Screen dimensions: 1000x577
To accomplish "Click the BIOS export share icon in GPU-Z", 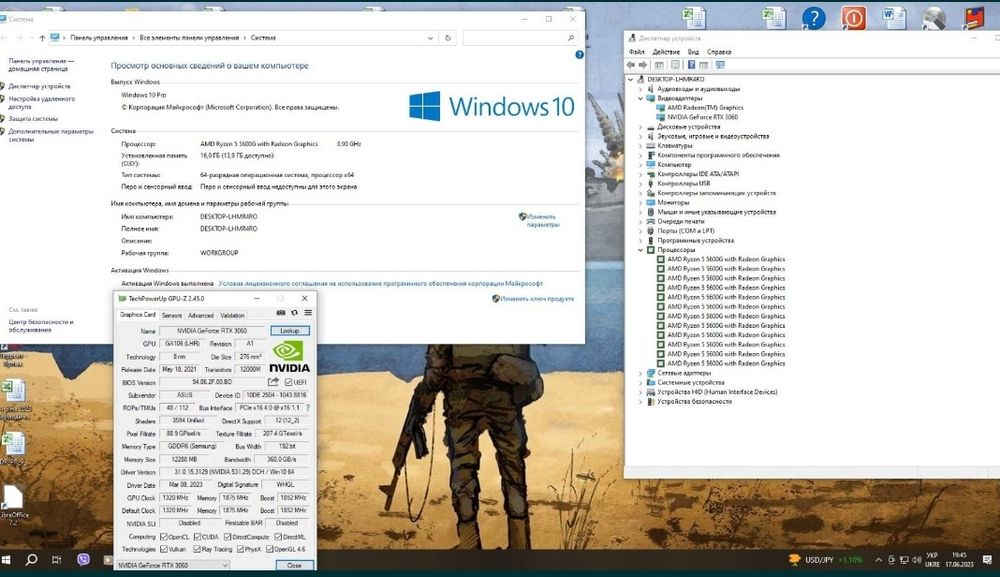I will pyautogui.click(x=273, y=382).
